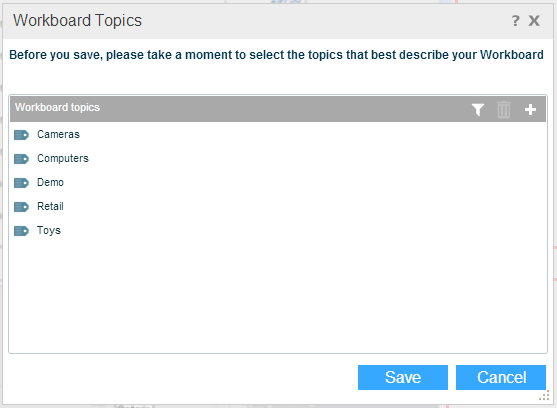Click the delete topic trash icon
557x408 pixels.
click(x=504, y=109)
